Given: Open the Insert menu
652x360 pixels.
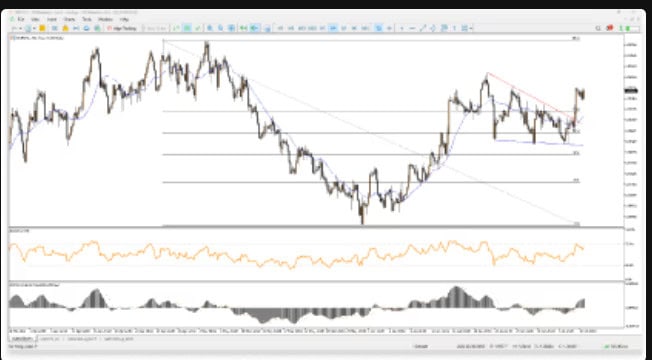Looking at the screenshot, I should point(52,19).
